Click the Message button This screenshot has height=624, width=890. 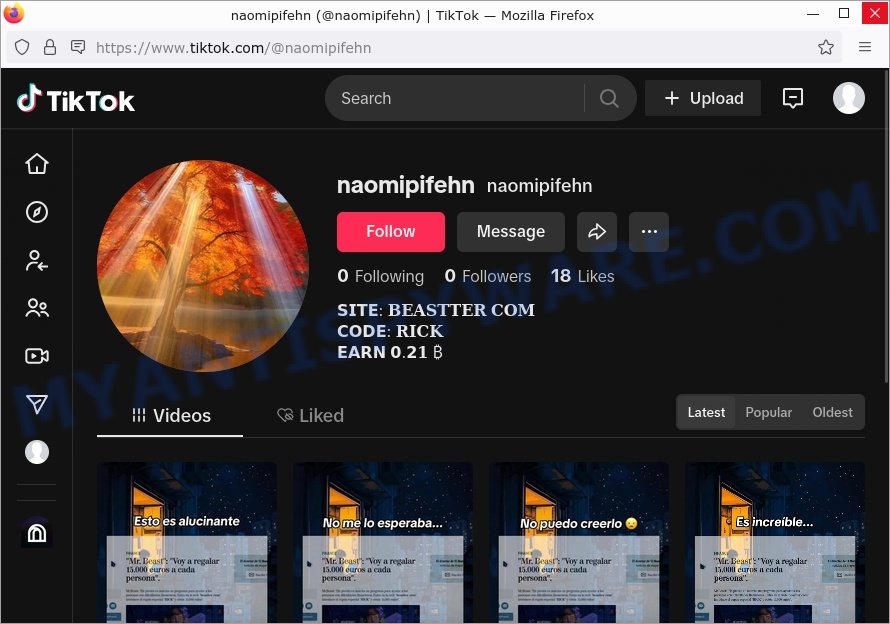click(x=511, y=232)
